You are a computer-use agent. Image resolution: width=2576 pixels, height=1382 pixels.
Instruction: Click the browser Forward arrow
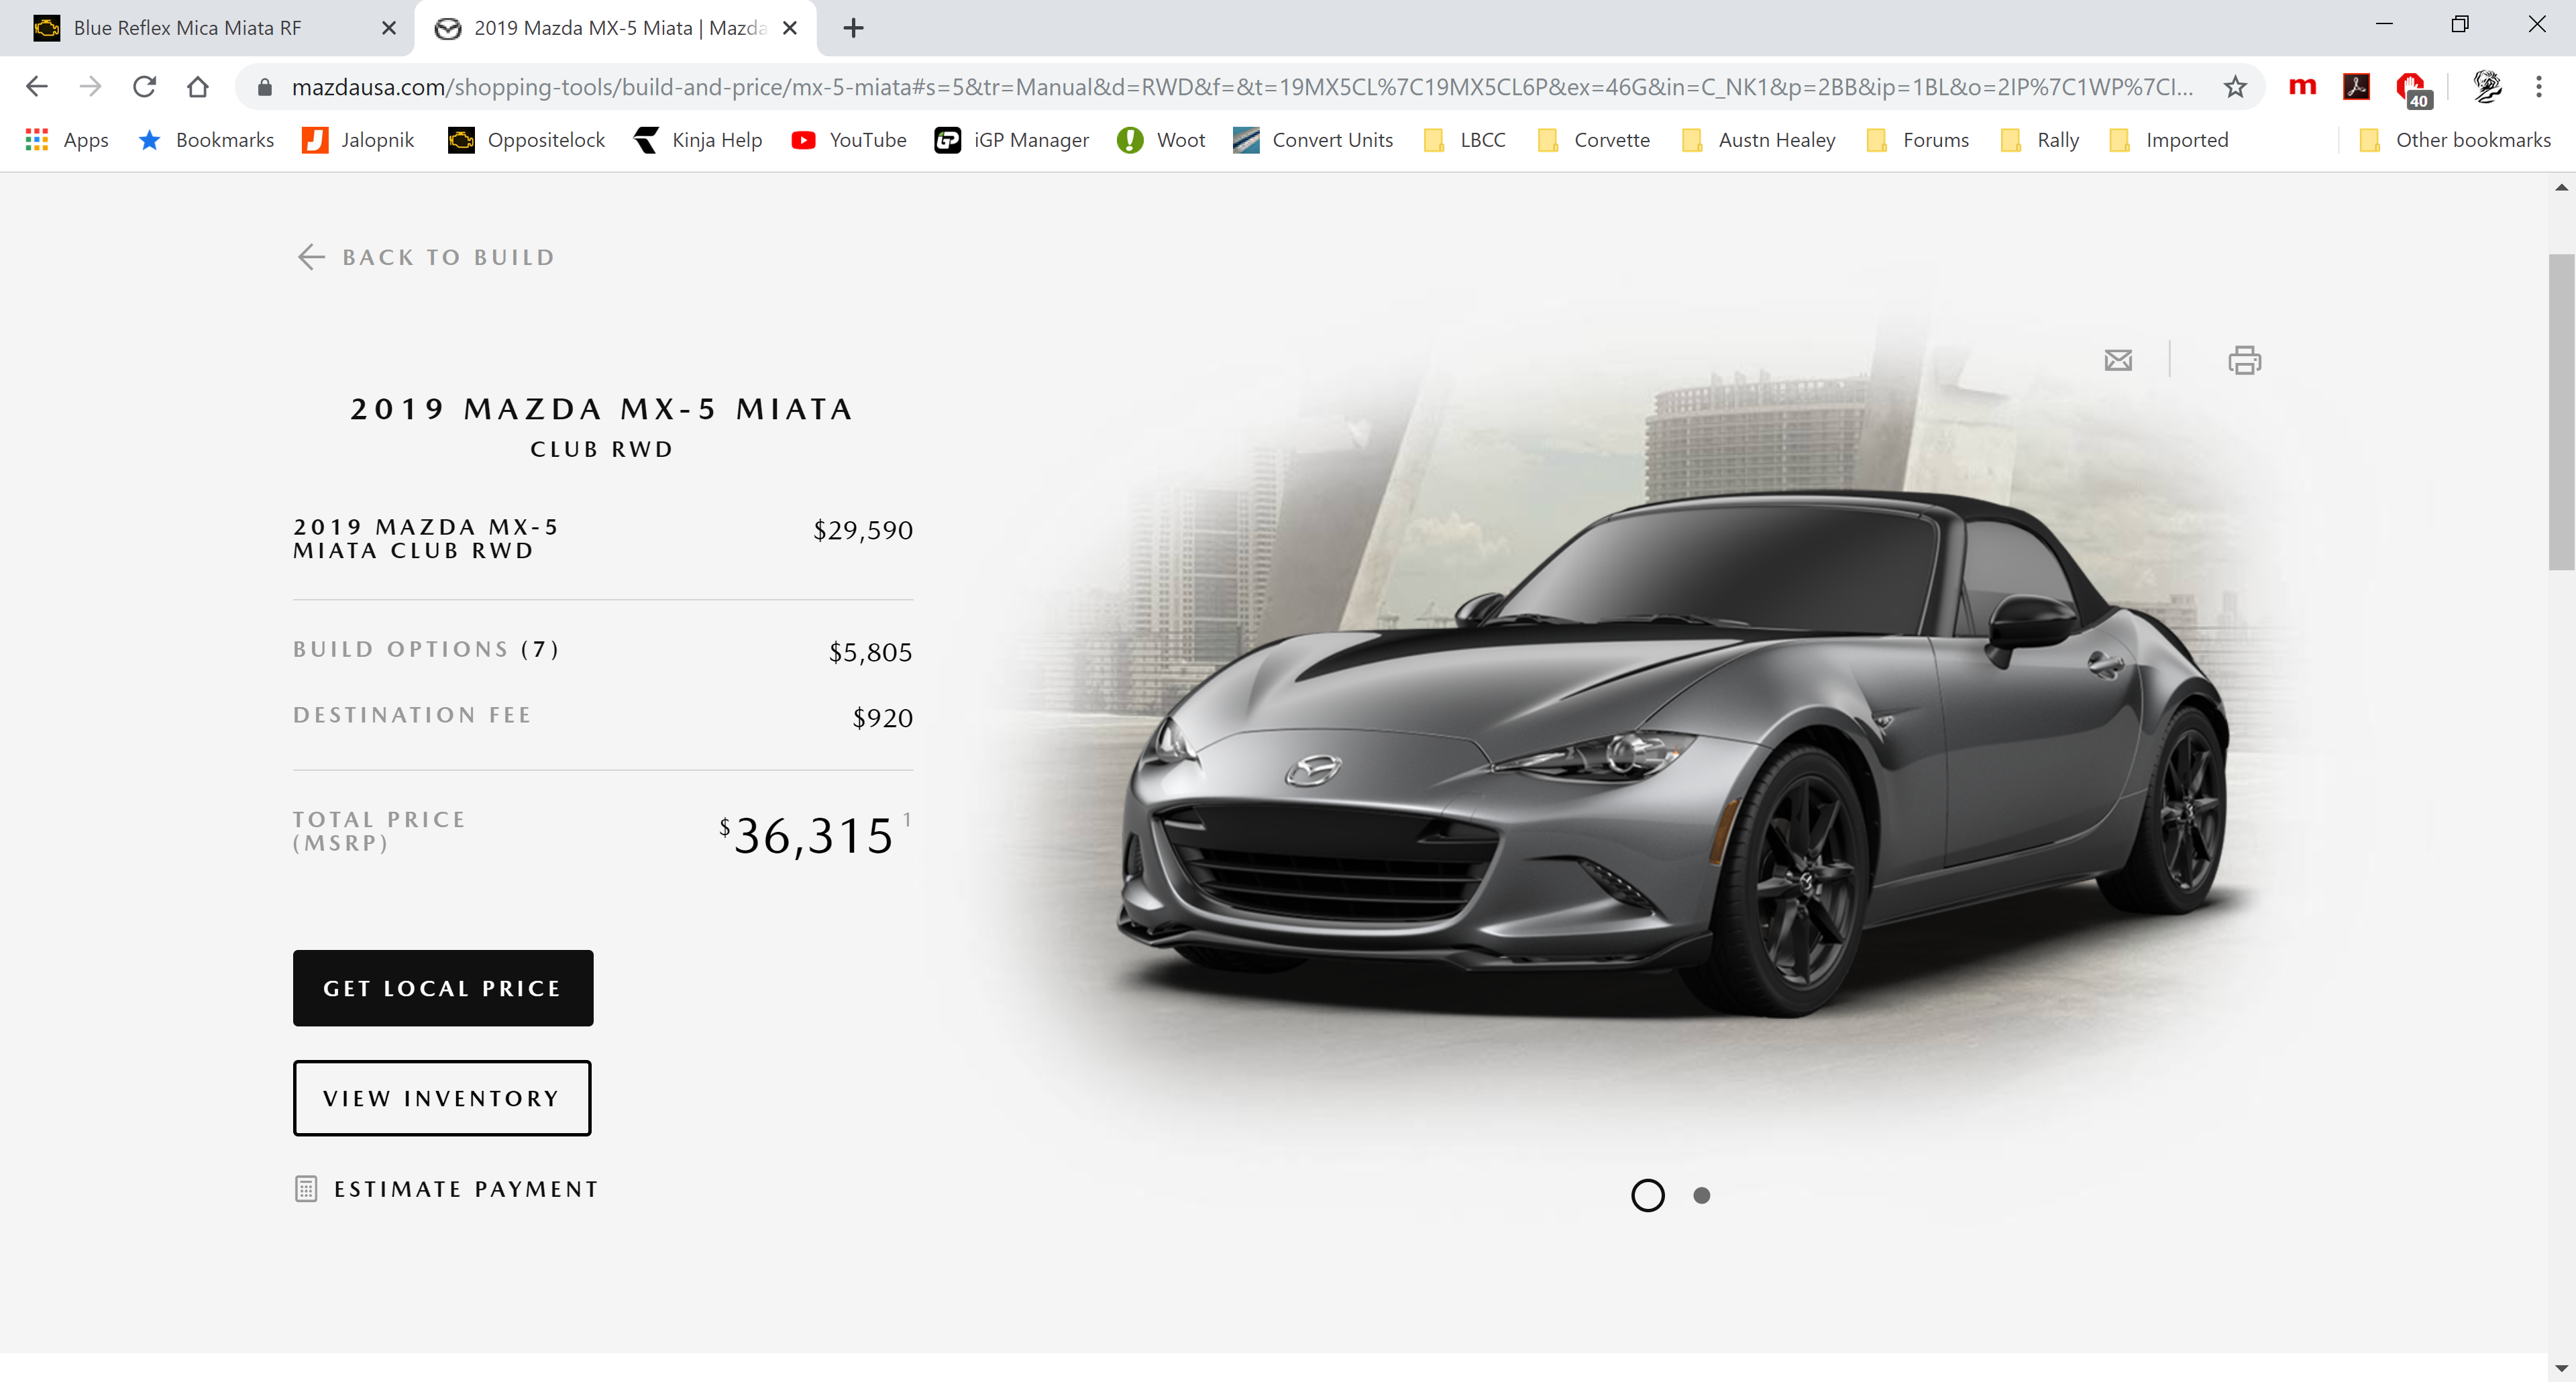pos(91,87)
